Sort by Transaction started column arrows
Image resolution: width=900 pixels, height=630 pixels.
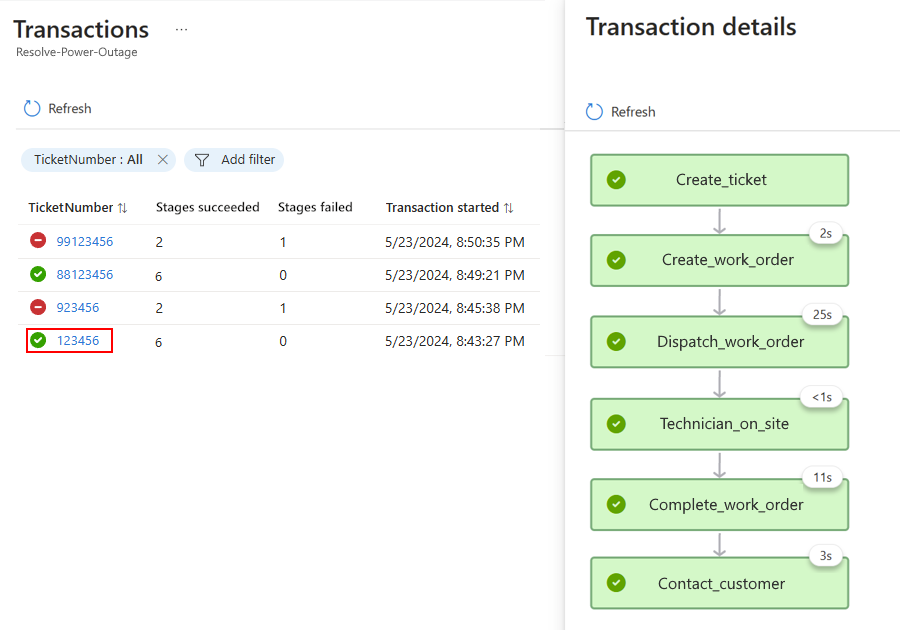(508, 208)
